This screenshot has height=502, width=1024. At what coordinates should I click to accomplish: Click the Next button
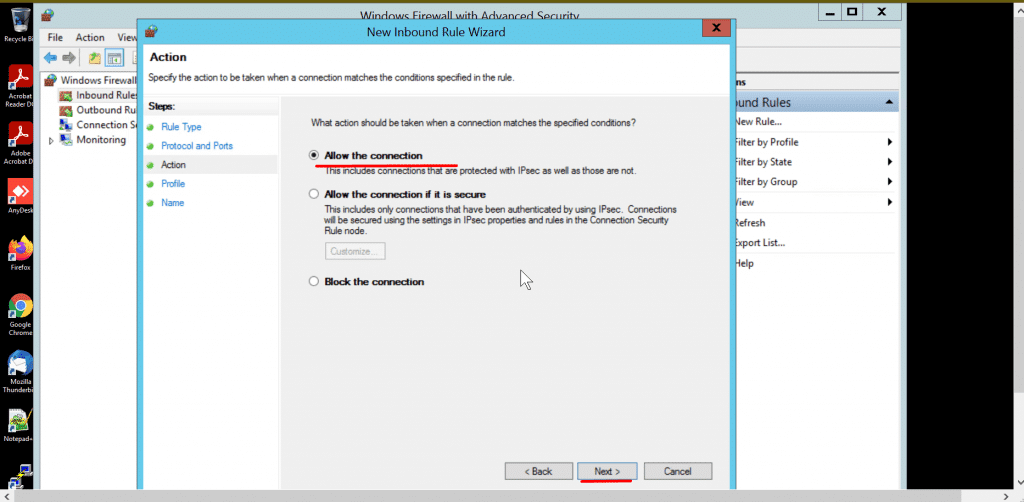[606, 471]
